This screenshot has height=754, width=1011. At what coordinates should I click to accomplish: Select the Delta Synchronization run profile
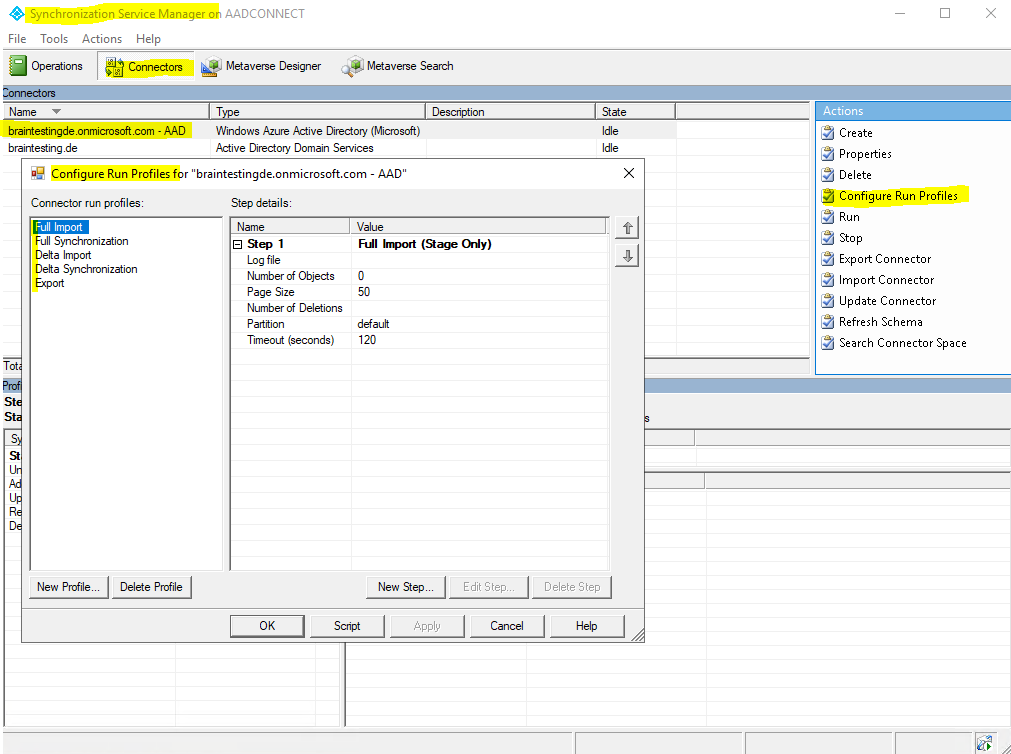86,269
